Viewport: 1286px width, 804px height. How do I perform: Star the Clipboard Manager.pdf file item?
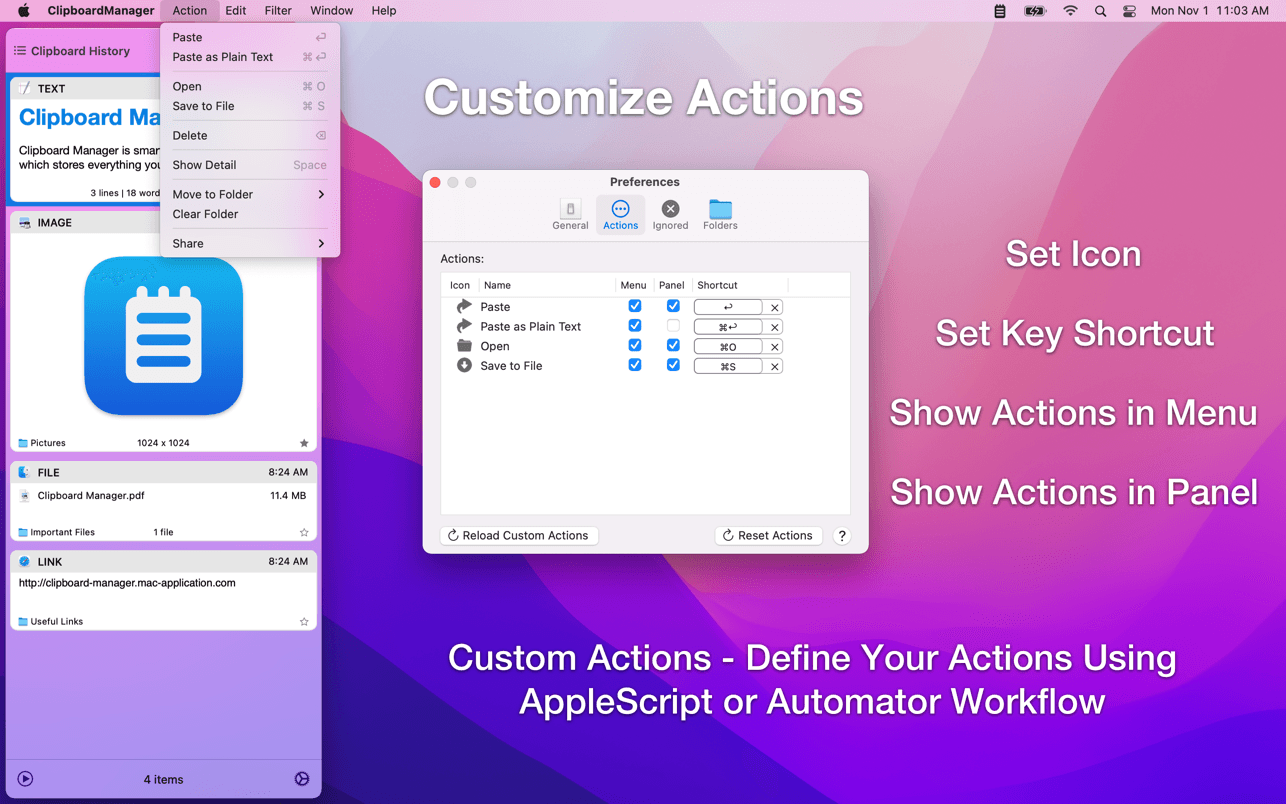304,532
